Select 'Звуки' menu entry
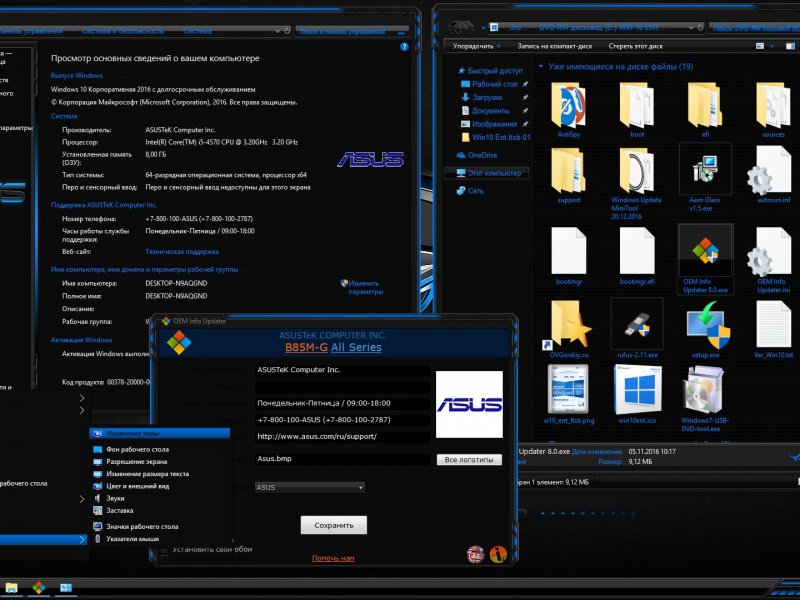The width and height of the screenshot is (800, 600). pyautogui.click(x=160, y=498)
